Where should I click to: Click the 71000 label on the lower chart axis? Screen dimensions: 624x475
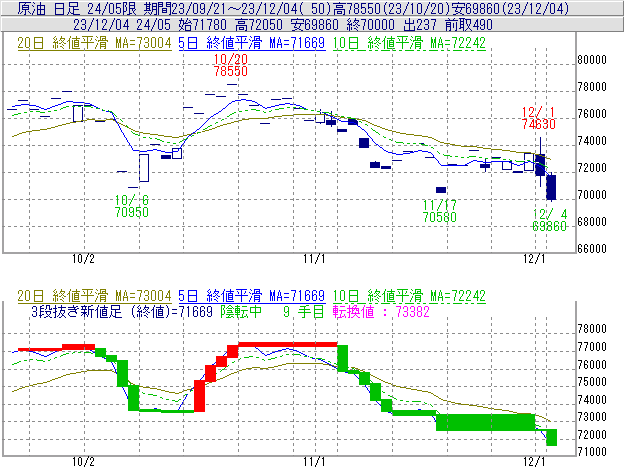[592, 452]
